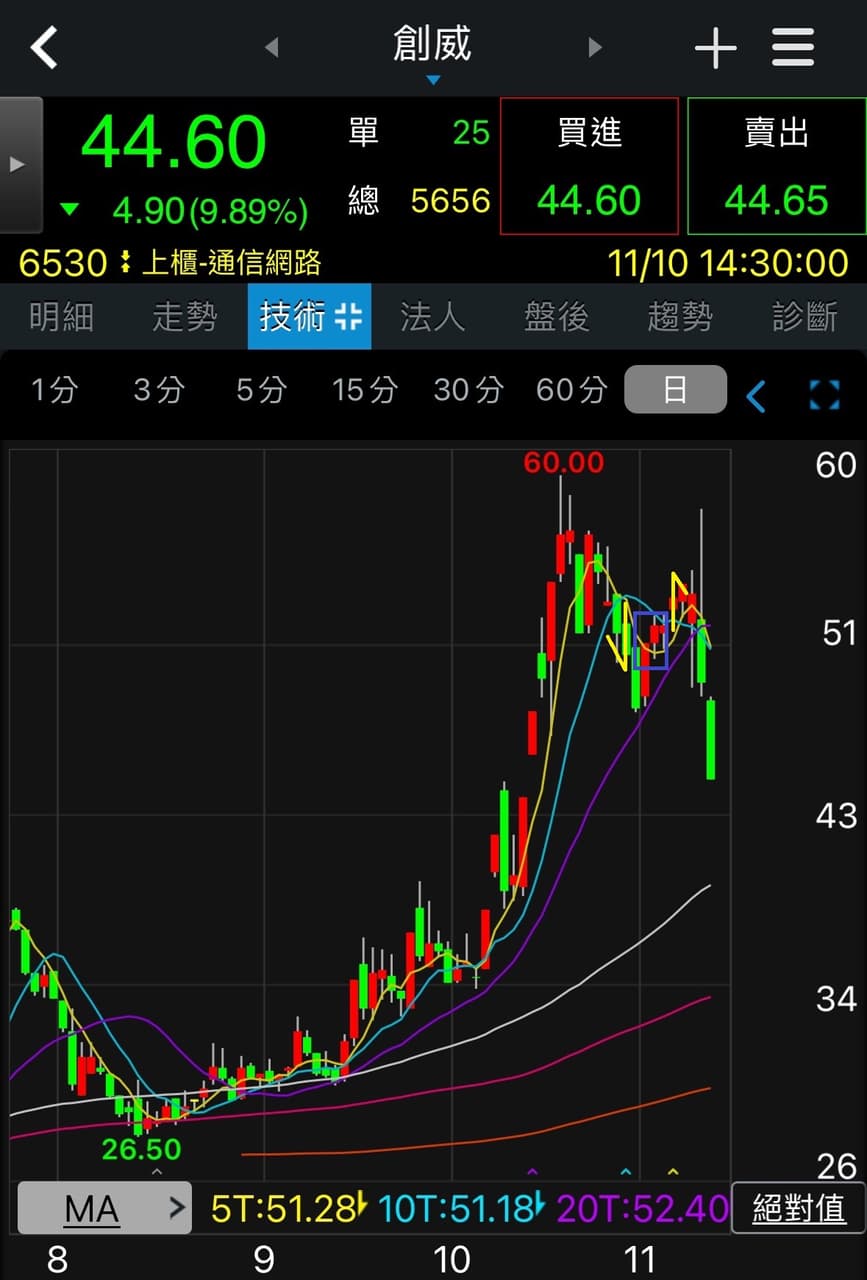Add stock with the plus icon
This screenshot has width=867, height=1280.
coord(715,48)
